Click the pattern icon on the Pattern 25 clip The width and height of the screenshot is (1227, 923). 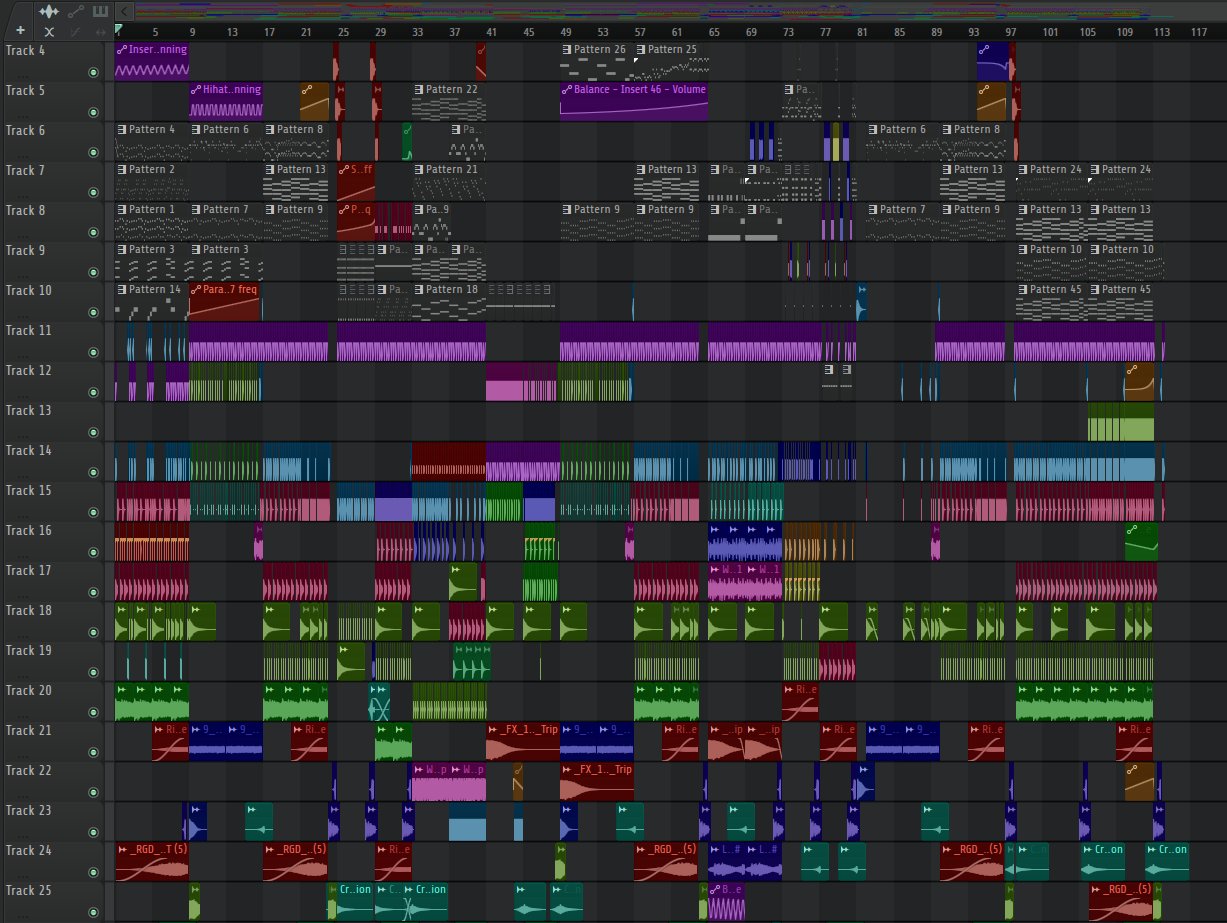[641, 49]
